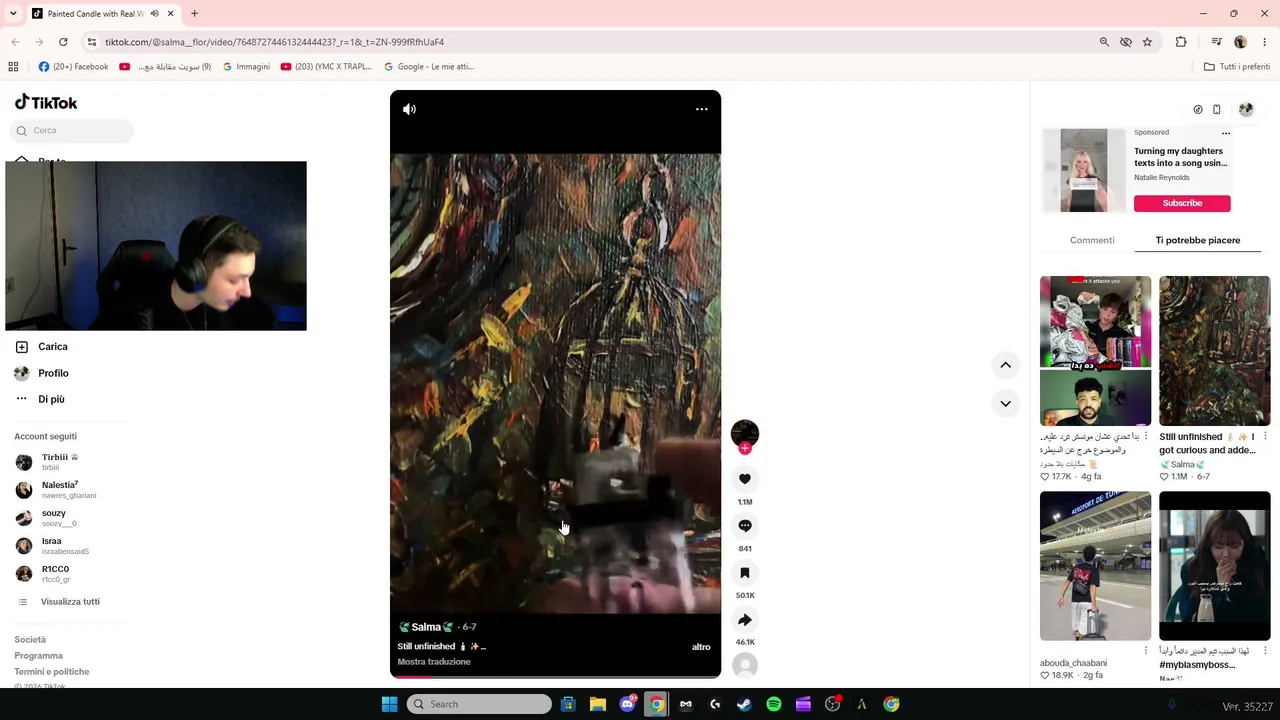Open the 'Tutti i preferiti' bookmarks folder

1237,67
